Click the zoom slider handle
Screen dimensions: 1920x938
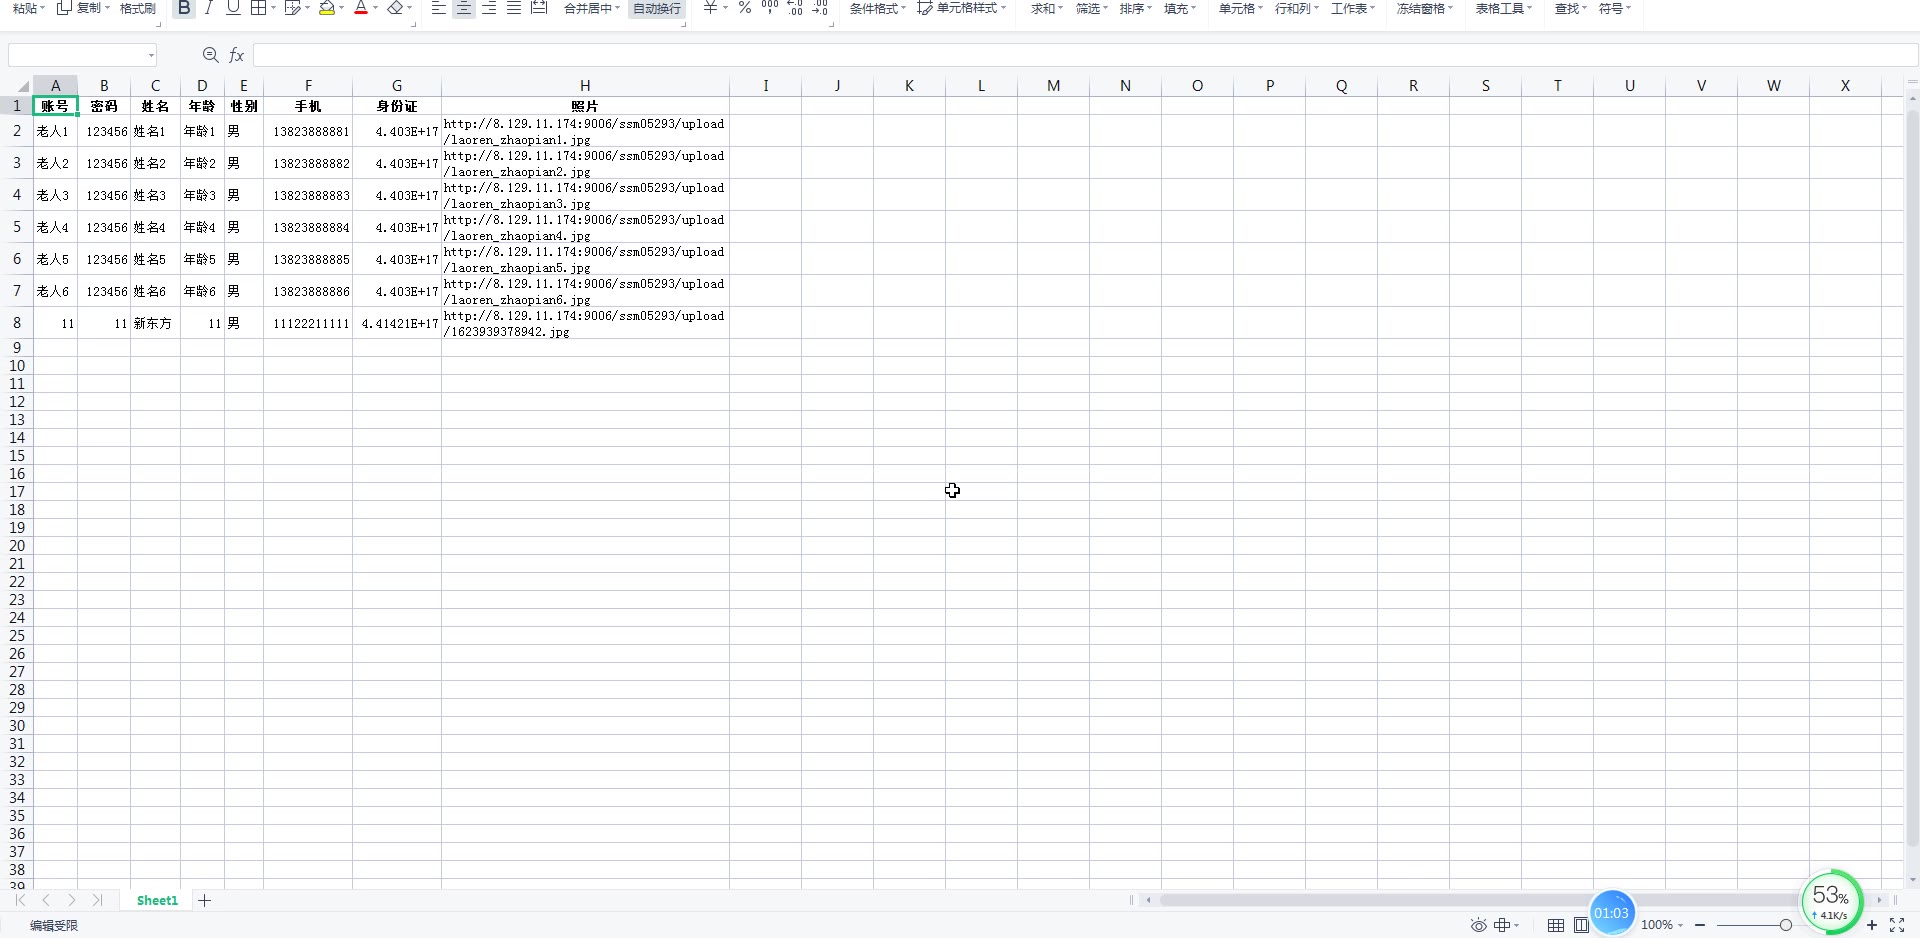[1785, 925]
